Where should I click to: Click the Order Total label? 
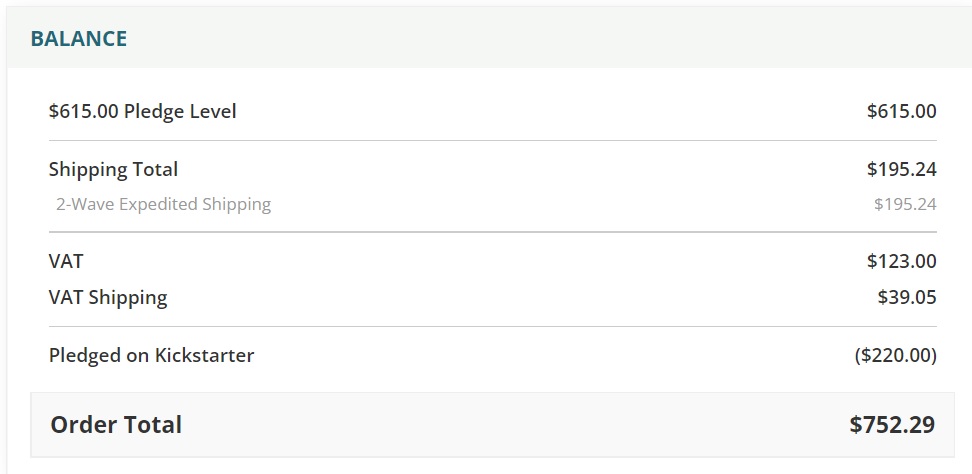click(116, 425)
